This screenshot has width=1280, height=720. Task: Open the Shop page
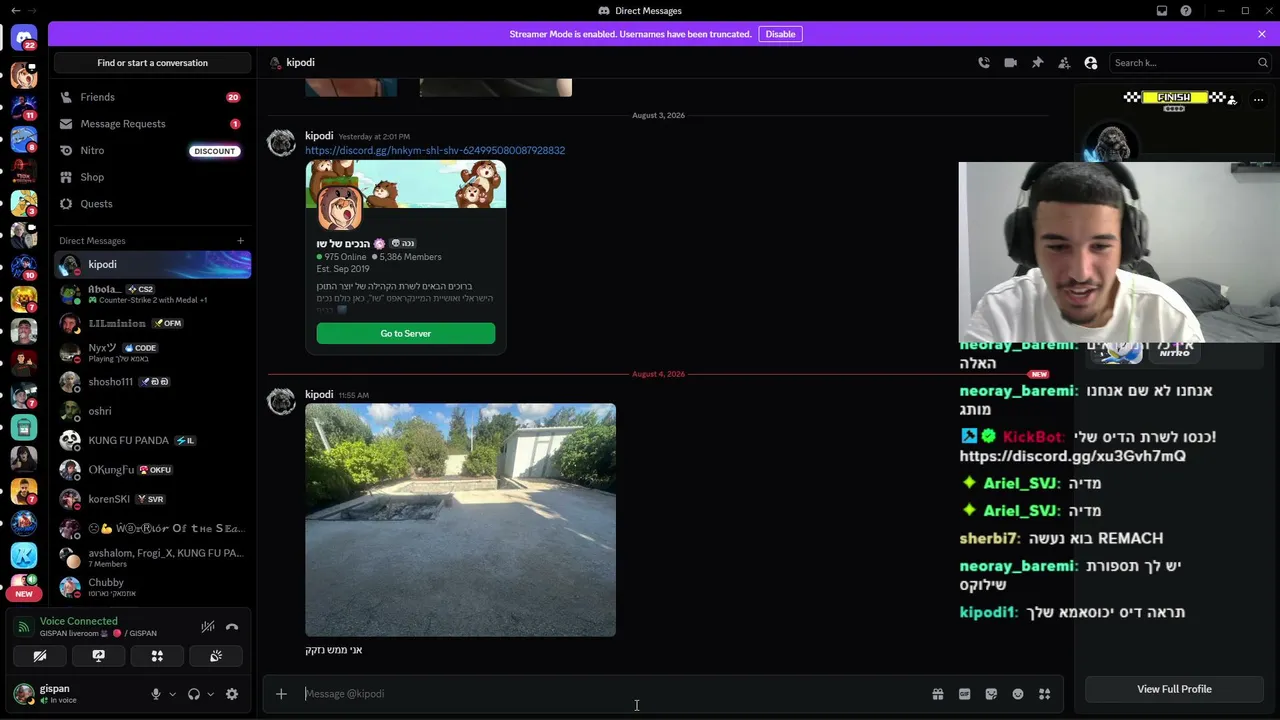tap(152, 177)
